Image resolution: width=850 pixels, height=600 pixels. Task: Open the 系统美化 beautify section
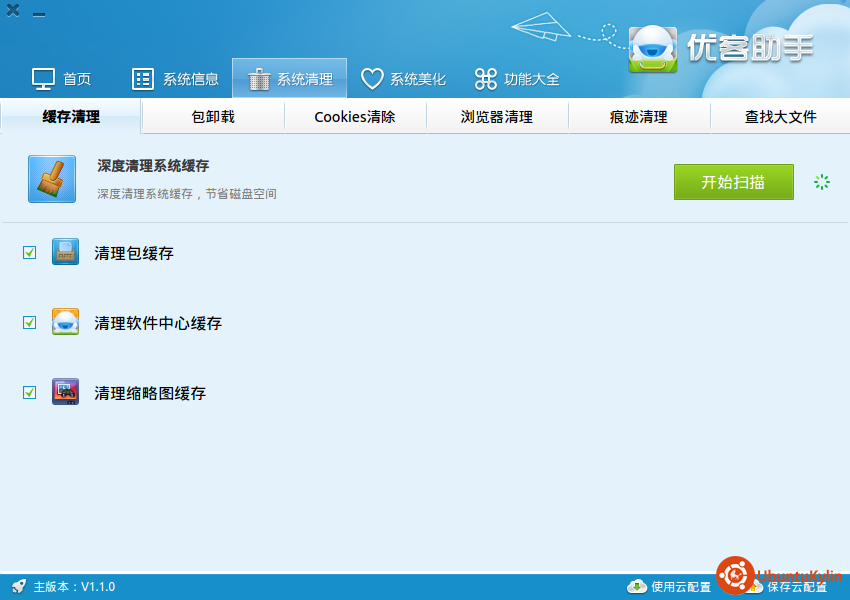click(403, 79)
